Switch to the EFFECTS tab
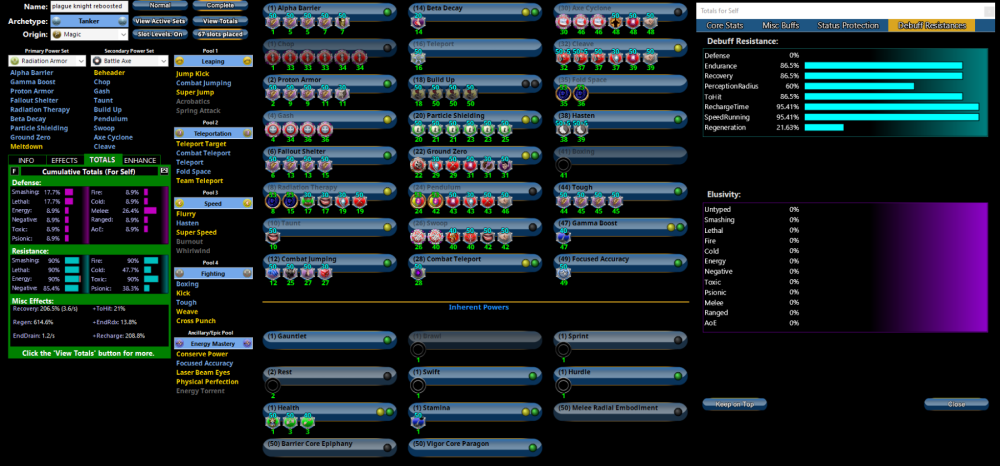Screen dimensions: 1000x466 coord(64,160)
